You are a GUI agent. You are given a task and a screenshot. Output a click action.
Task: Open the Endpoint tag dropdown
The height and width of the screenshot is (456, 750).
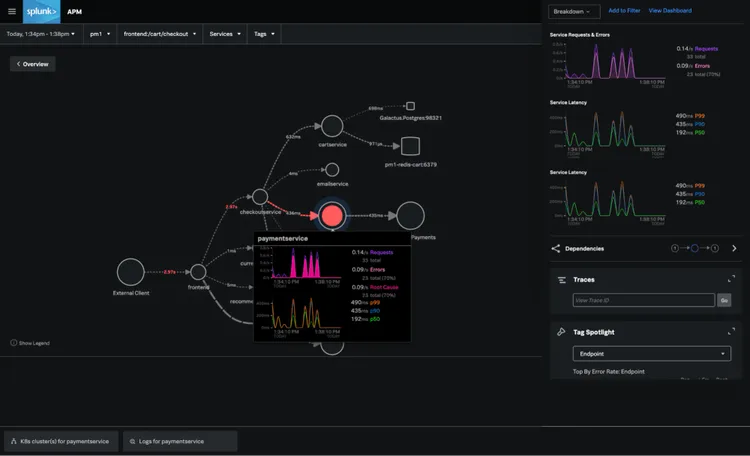click(x=652, y=353)
